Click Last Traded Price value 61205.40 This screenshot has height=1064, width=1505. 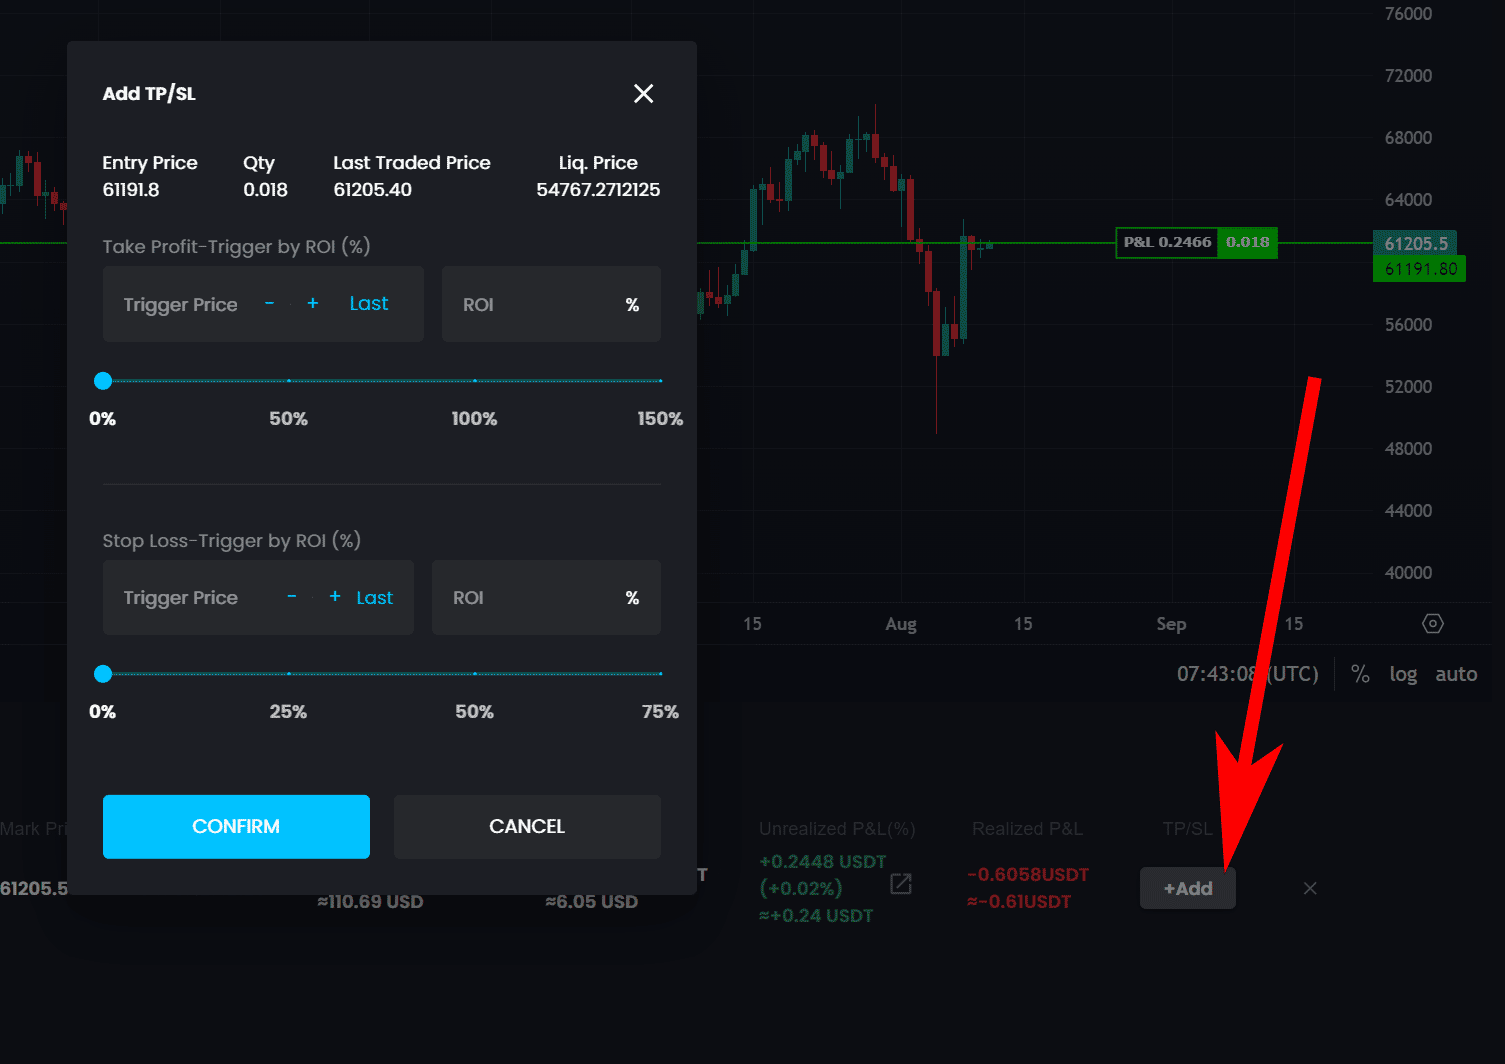point(372,190)
